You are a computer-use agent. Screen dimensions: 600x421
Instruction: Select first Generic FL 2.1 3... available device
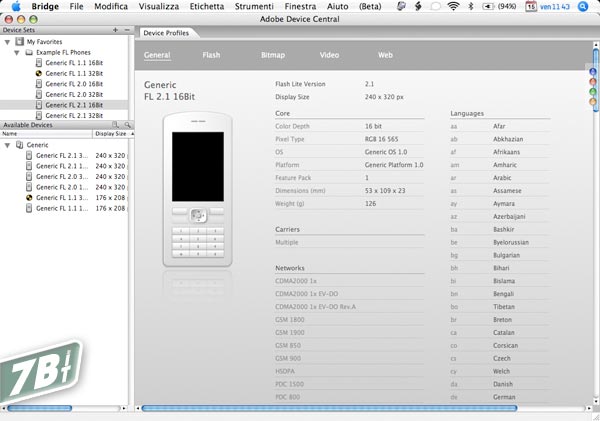[62, 155]
